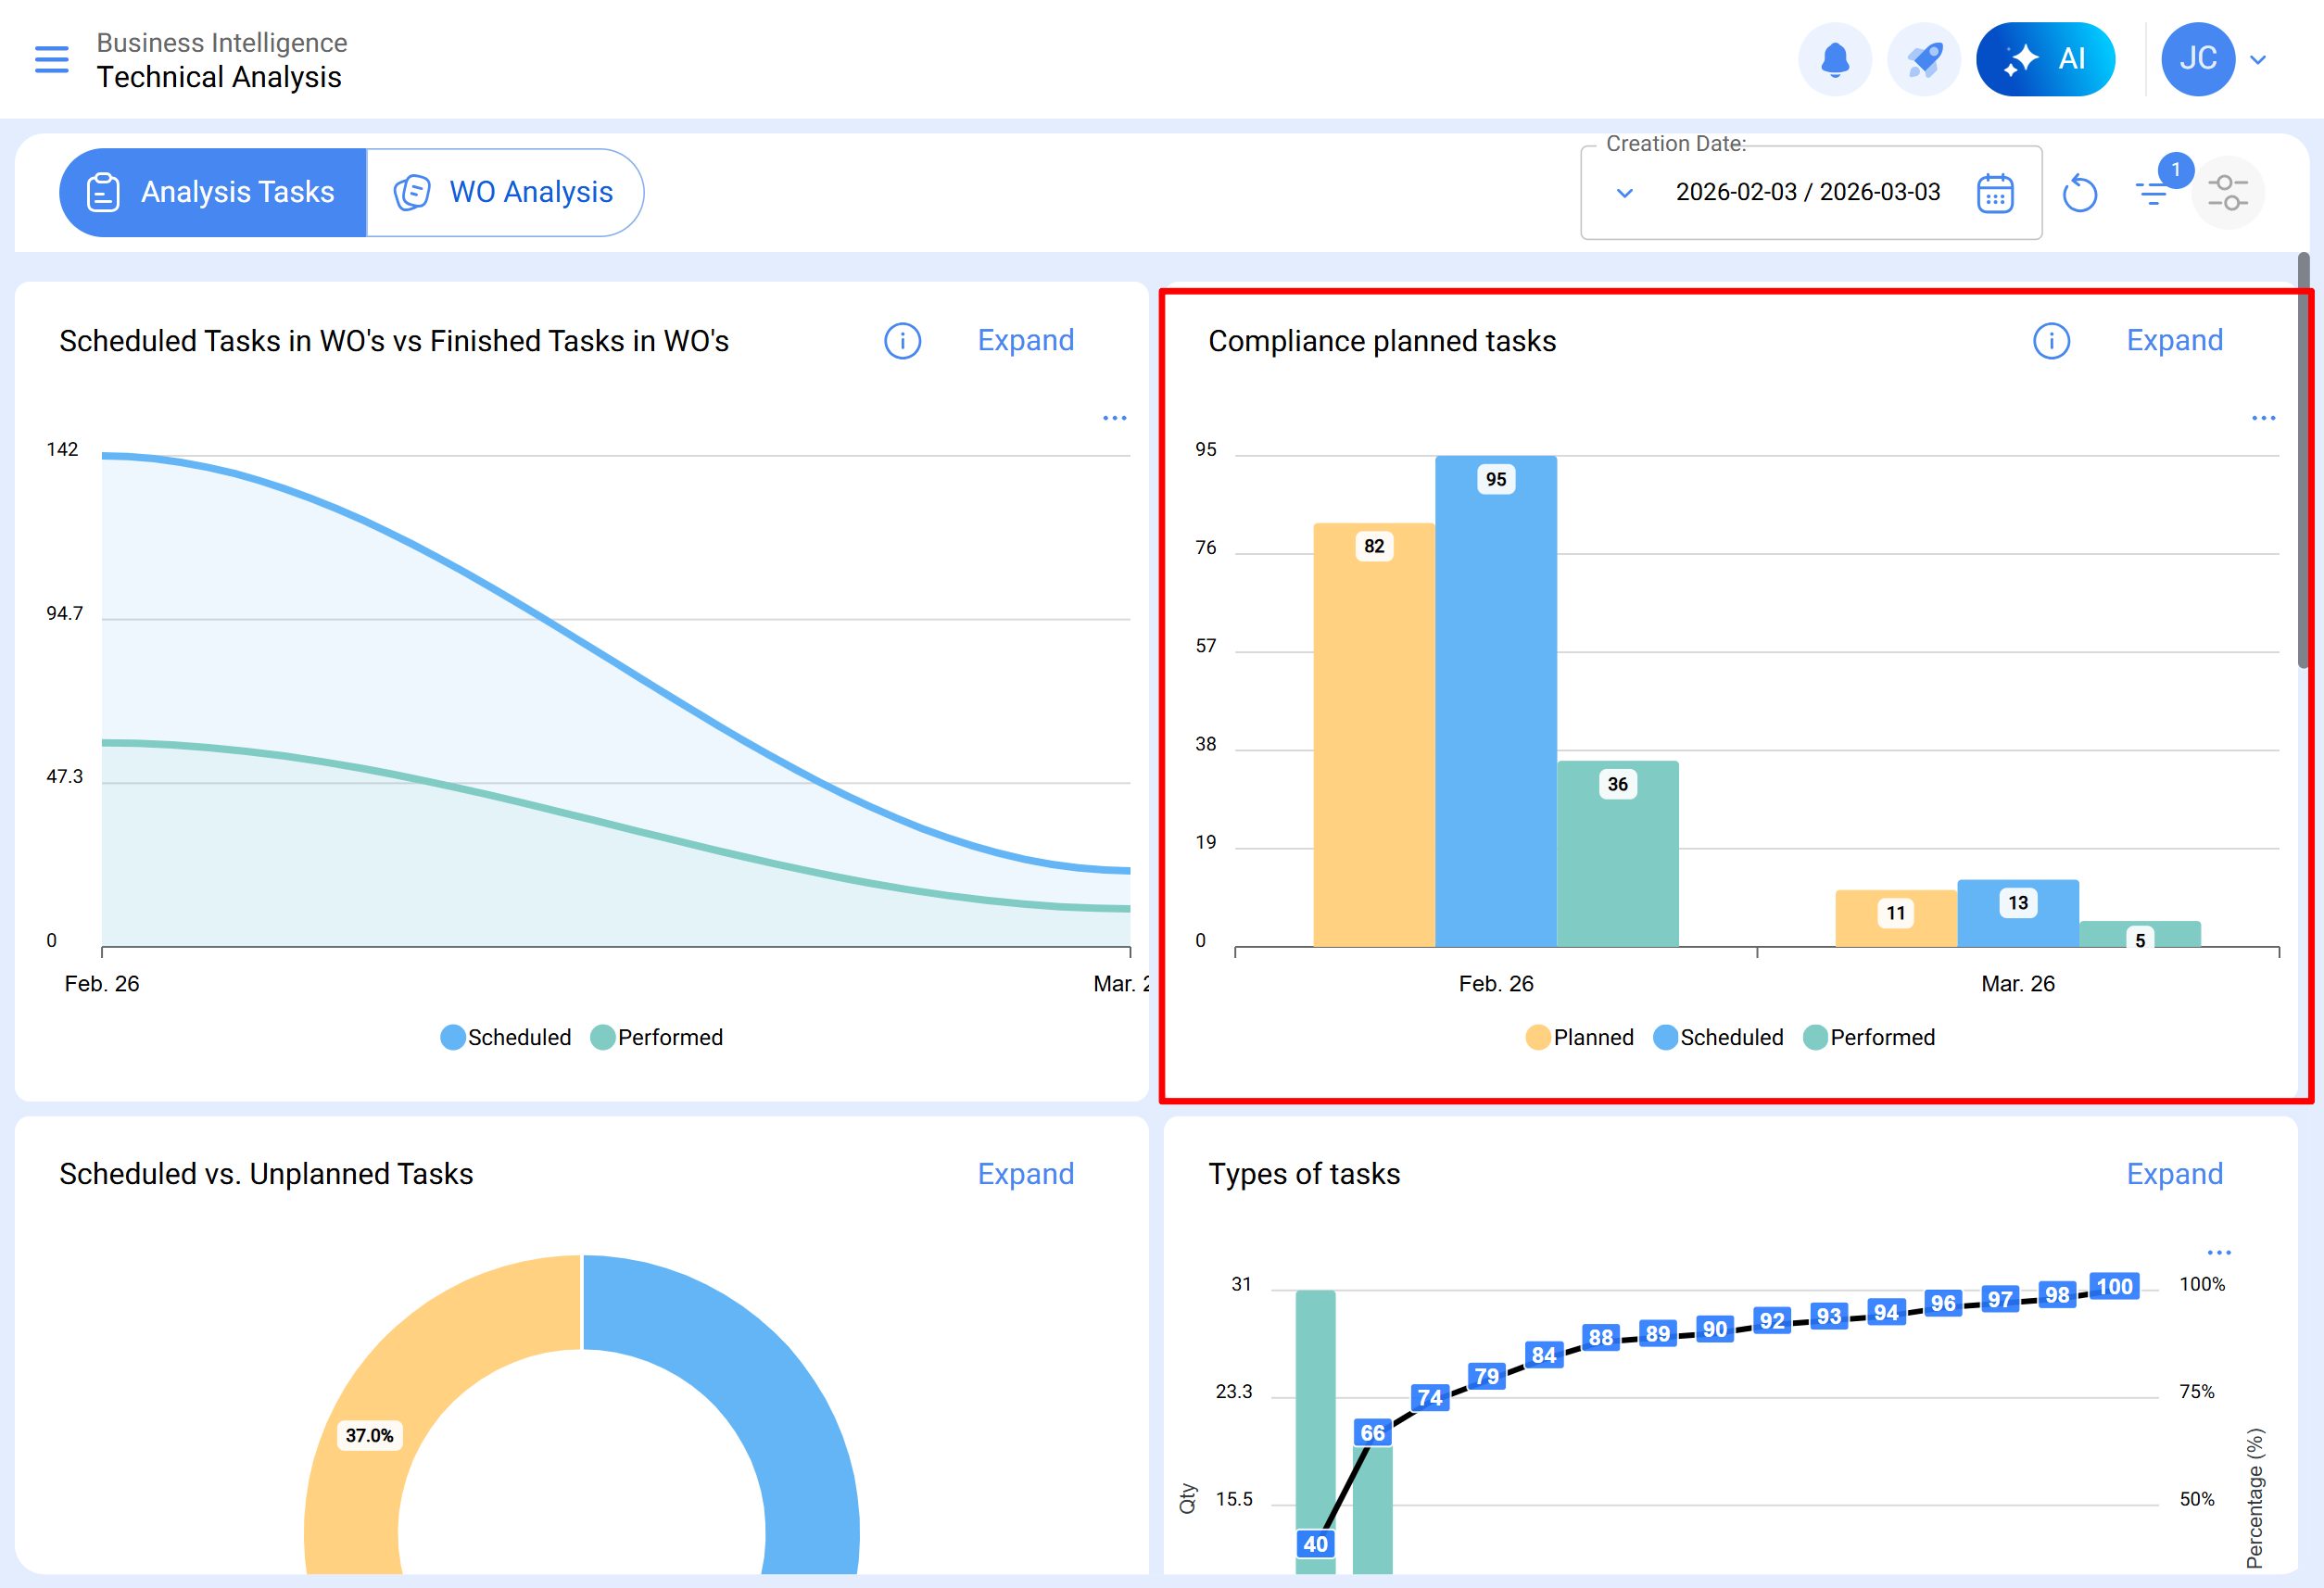The image size is (2324, 1588).
Task: Expand the JC user profile dropdown
Action: (2257, 59)
